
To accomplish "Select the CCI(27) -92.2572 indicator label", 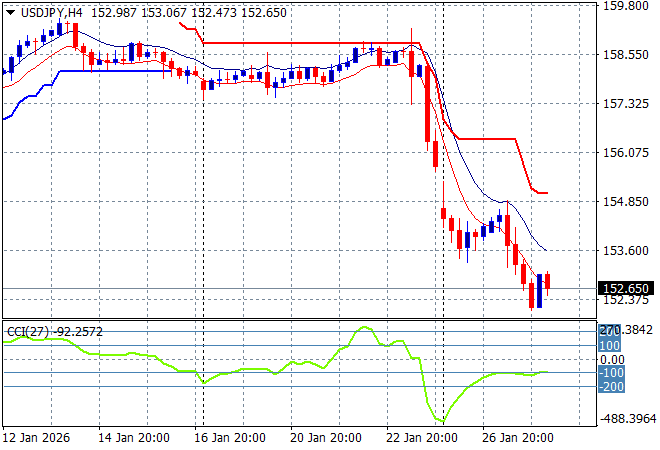I will [x=55, y=332].
